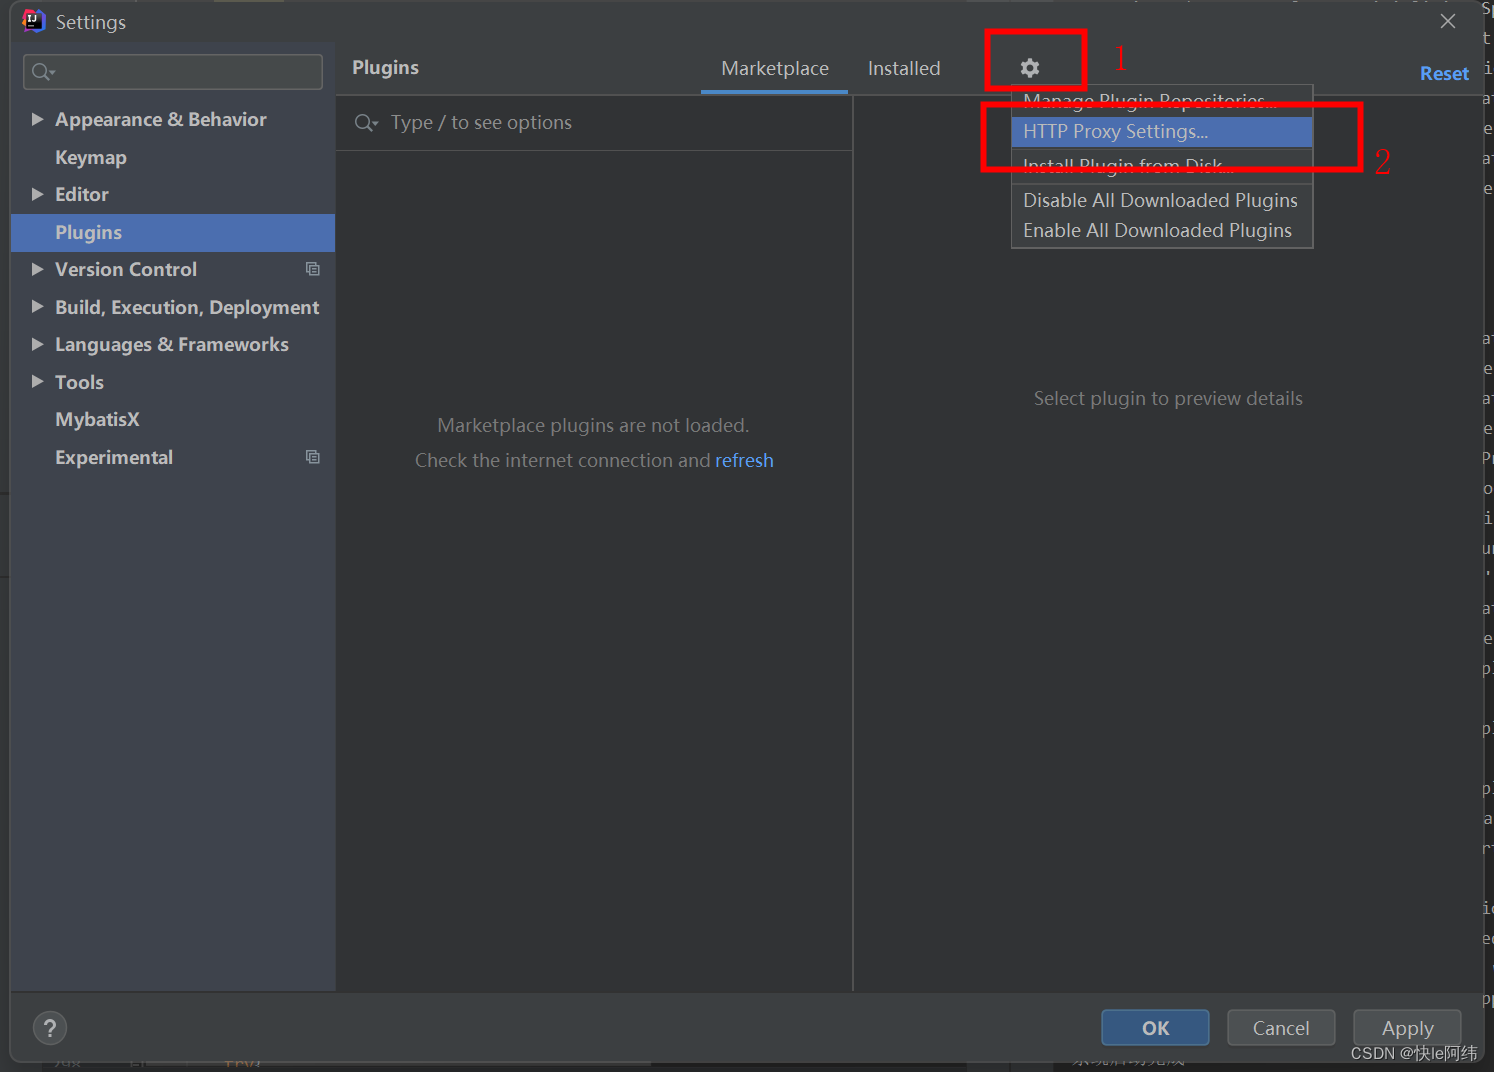Screen dimensions: 1494x1072
Task: Select Version Control label
Action: coord(126,269)
